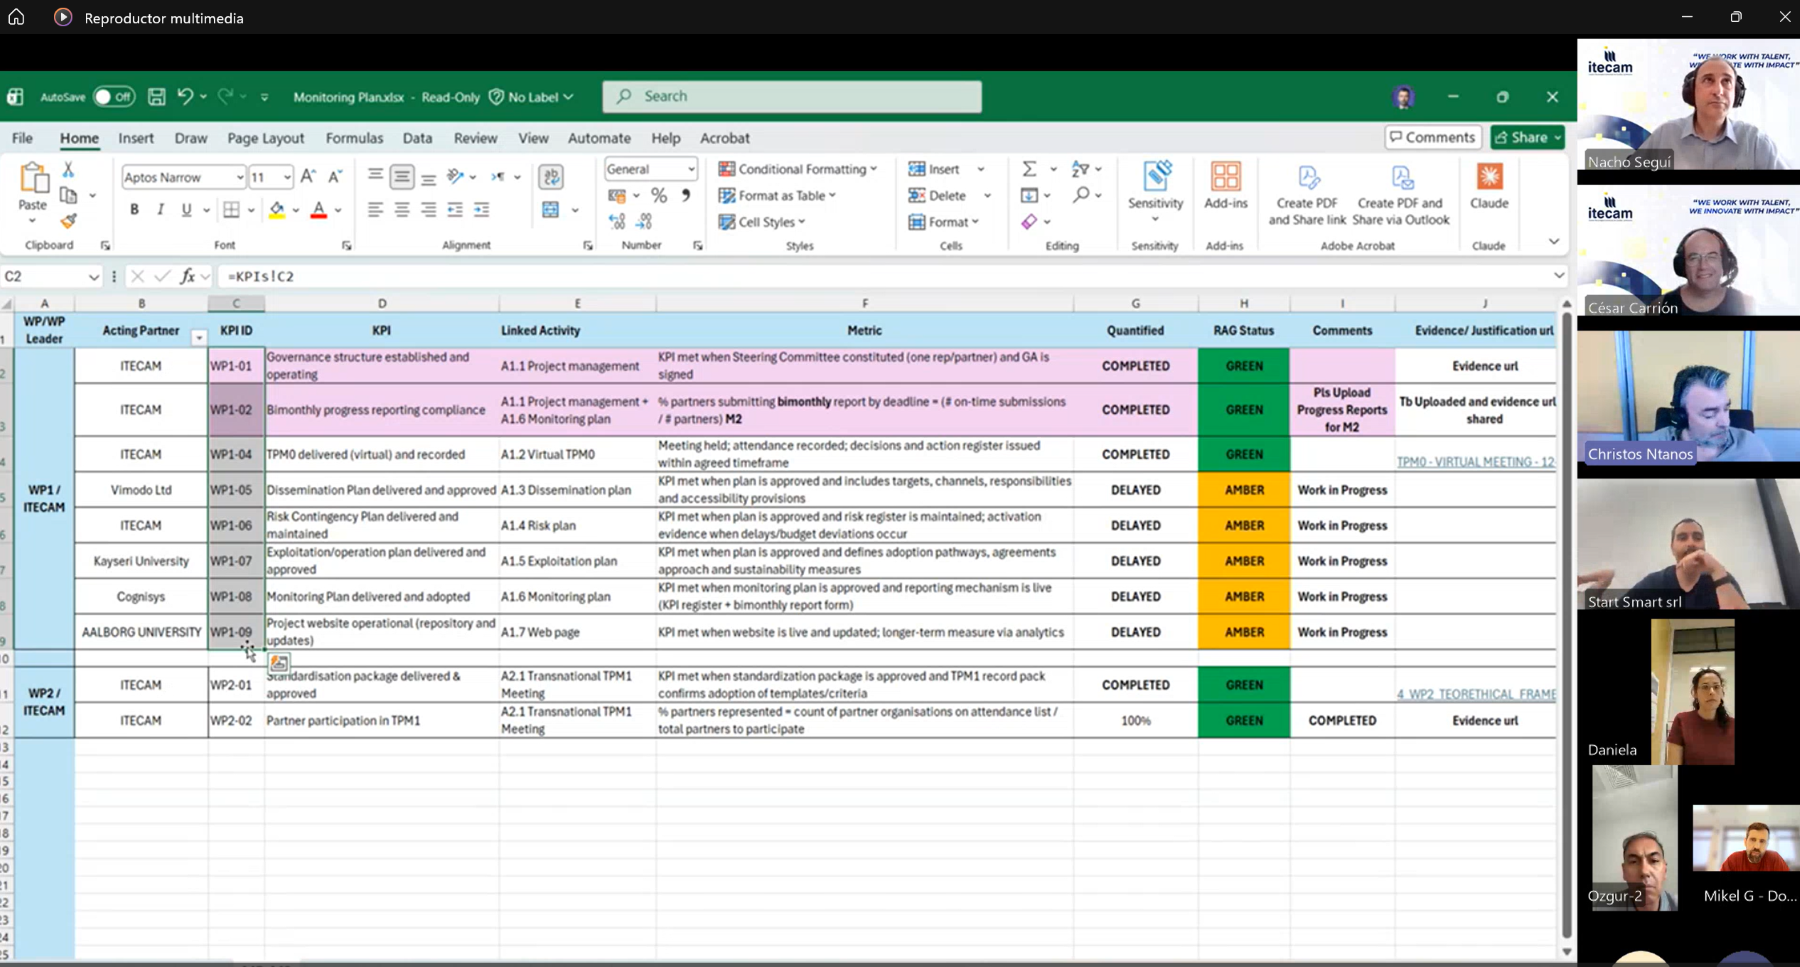Toggle Center horizontal alignment

click(402, 210)
